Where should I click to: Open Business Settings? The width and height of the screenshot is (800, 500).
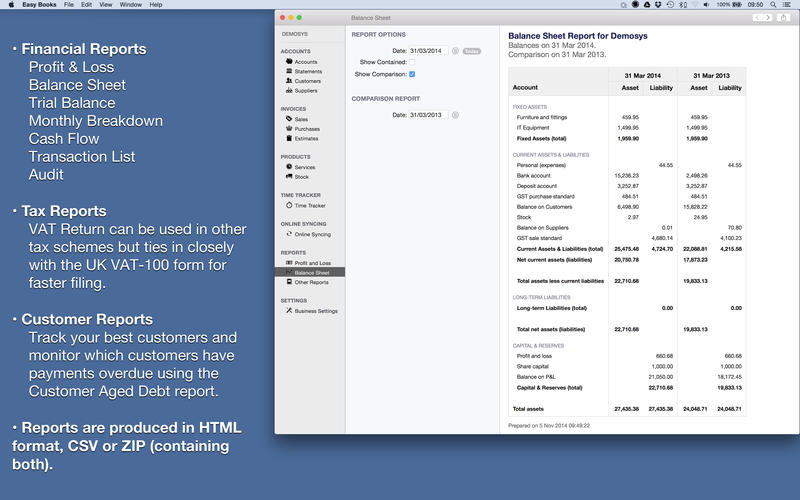[x=314, y=311]
